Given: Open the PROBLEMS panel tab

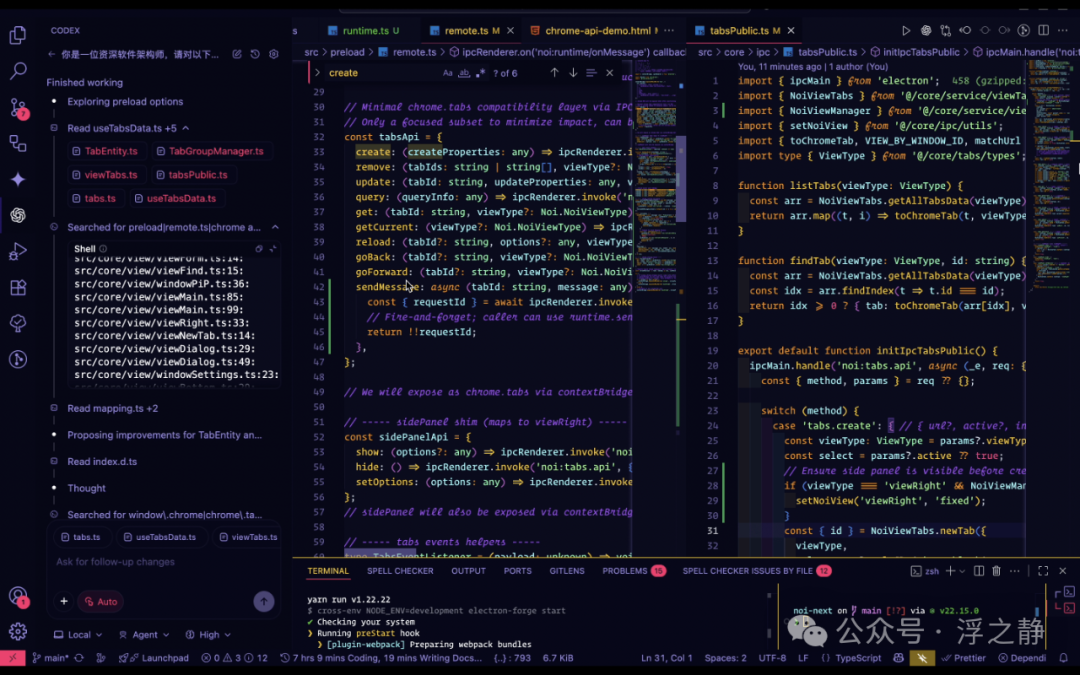Looking at the screenshot, I should pos(634,570).
